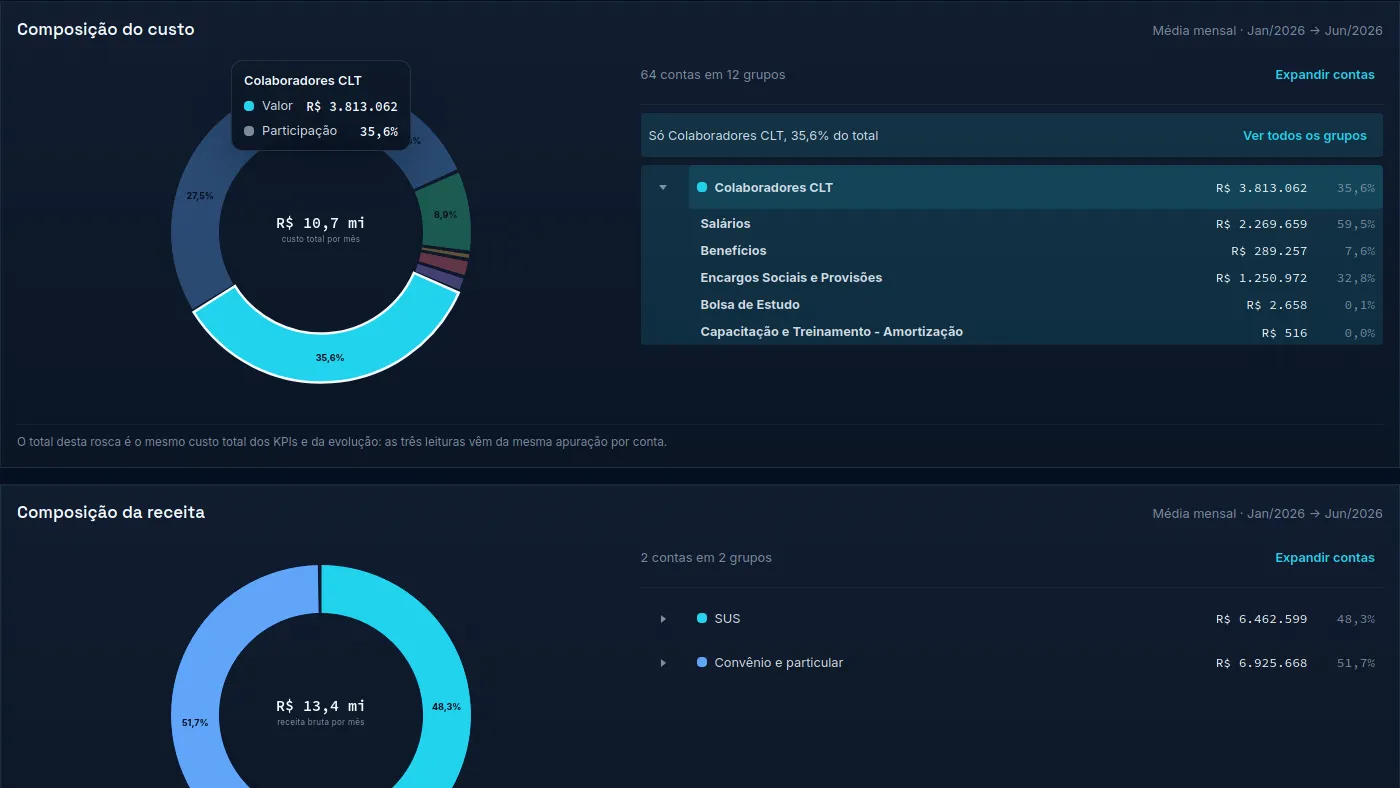Screen dimensions: 1400x788
Task: Click the R$ 13,4 mi total in the revenue donut
Action: 321,706
